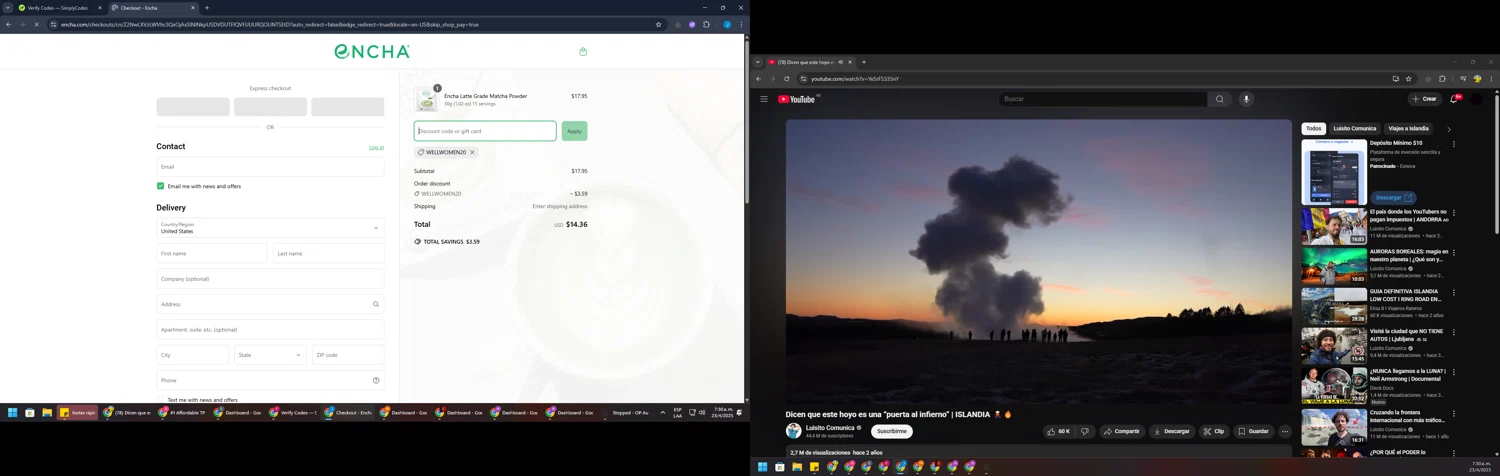Go back in Encha browser window
This screenshot has width=1500, height=476.
tap(9, 24)
